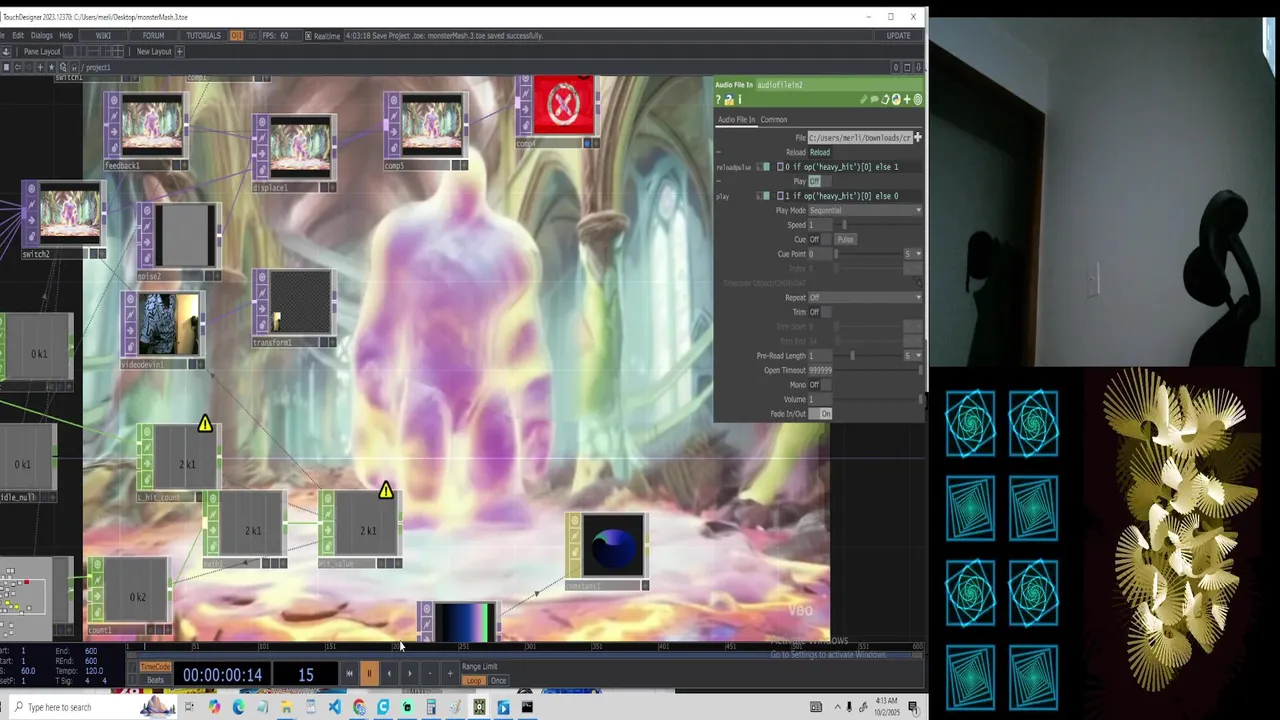The width and height of the screenshot is (1280, 720).
Task: Open Chrome from the taskbar
Action: tap(359, 707)
